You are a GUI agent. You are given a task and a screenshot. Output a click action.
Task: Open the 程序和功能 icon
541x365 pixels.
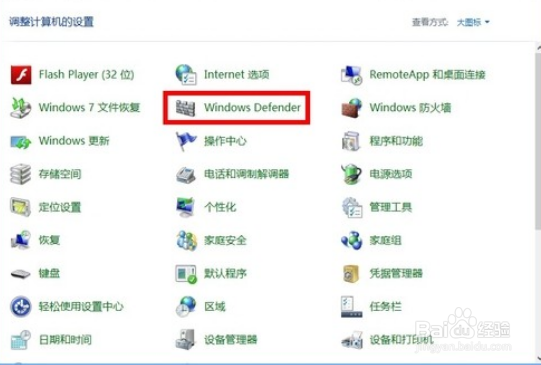pyautogui.click(x=351, y=141)
